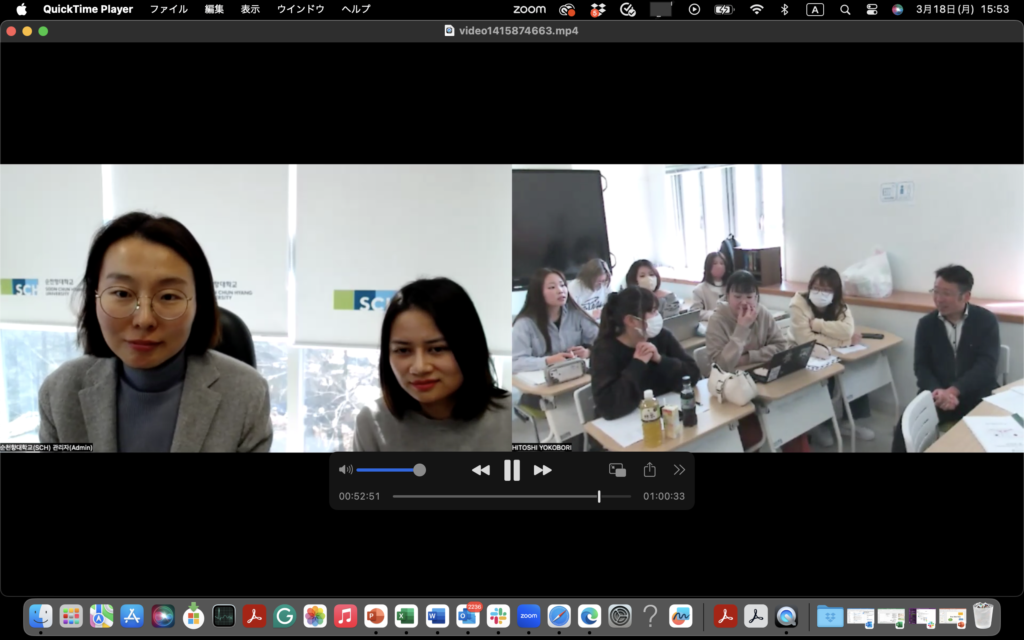Screen dimensions: 1024x640
Task: Open Control Center in menu bar
Action: (x=871, y=9)
